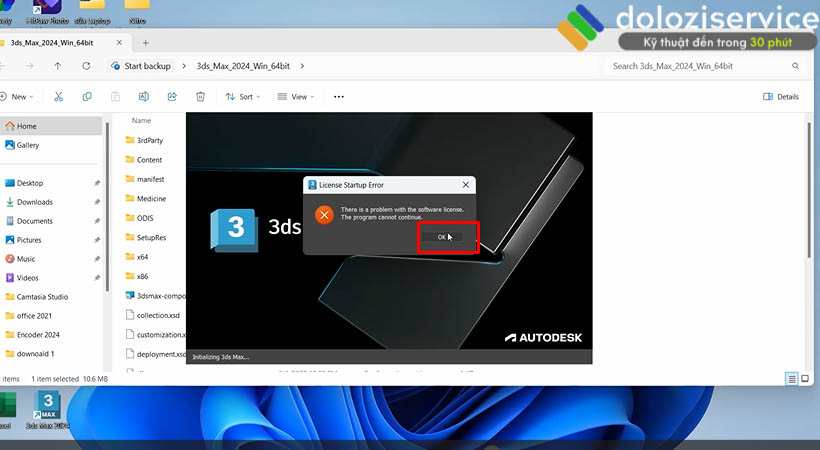Open the Sort dropdown menu

click(242, 97)
